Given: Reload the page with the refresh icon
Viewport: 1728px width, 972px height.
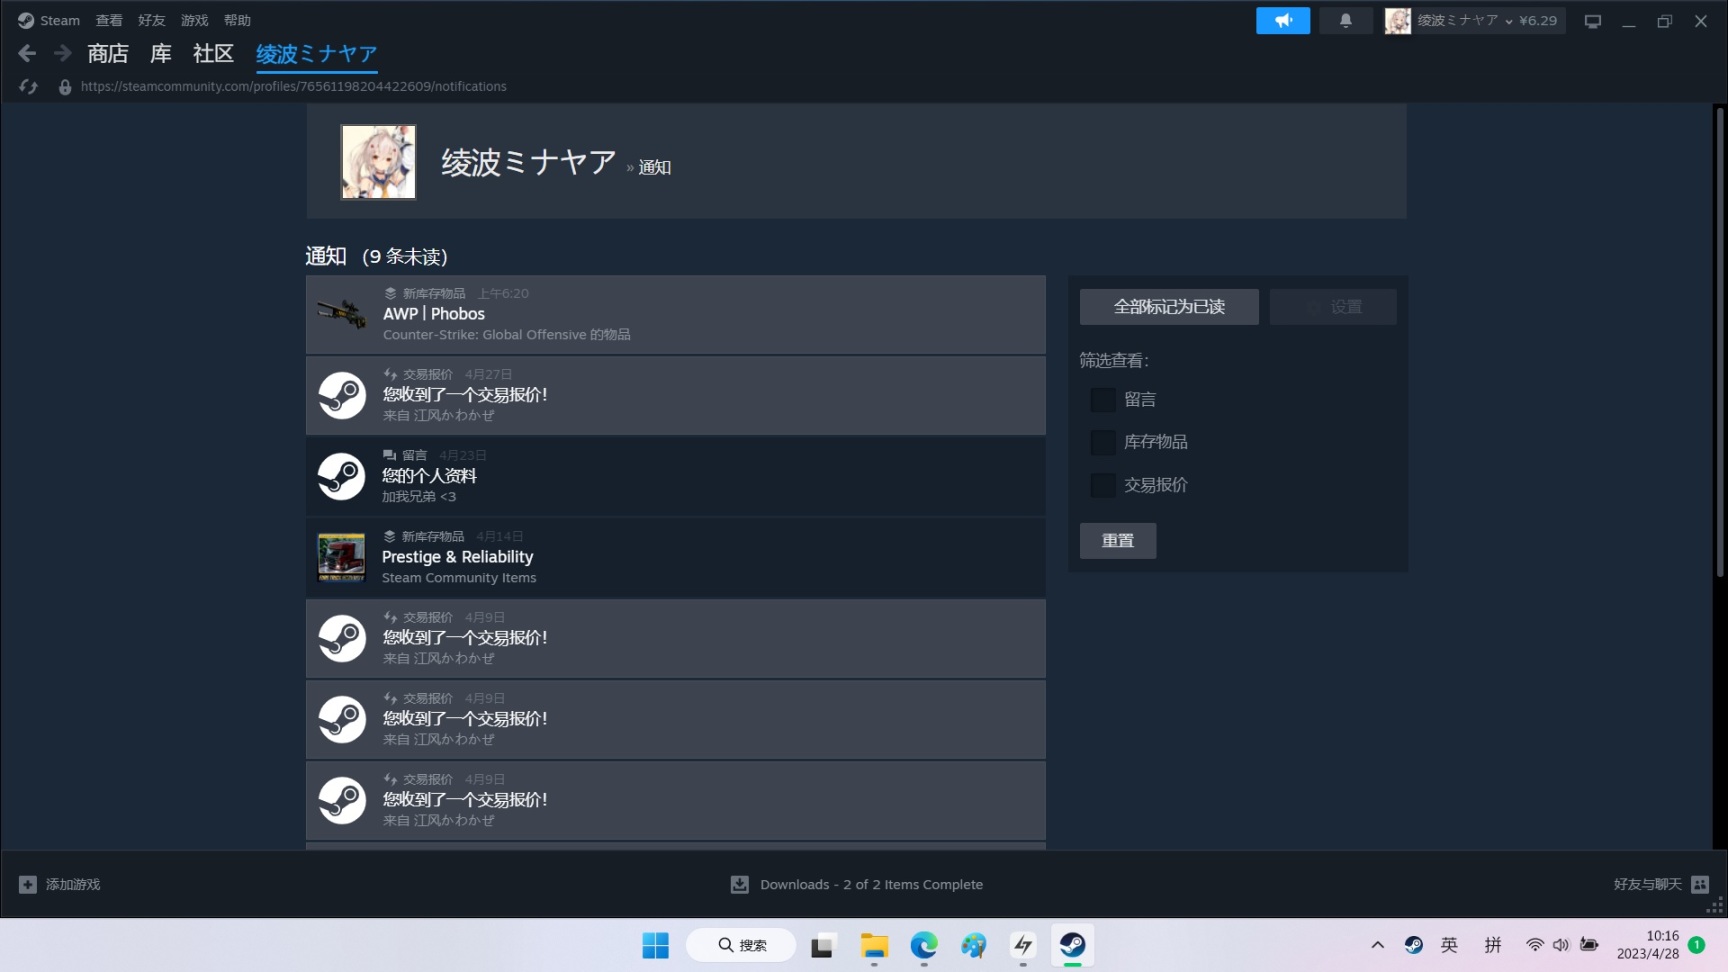Looking at the screenshot, I should coord(28,87).
